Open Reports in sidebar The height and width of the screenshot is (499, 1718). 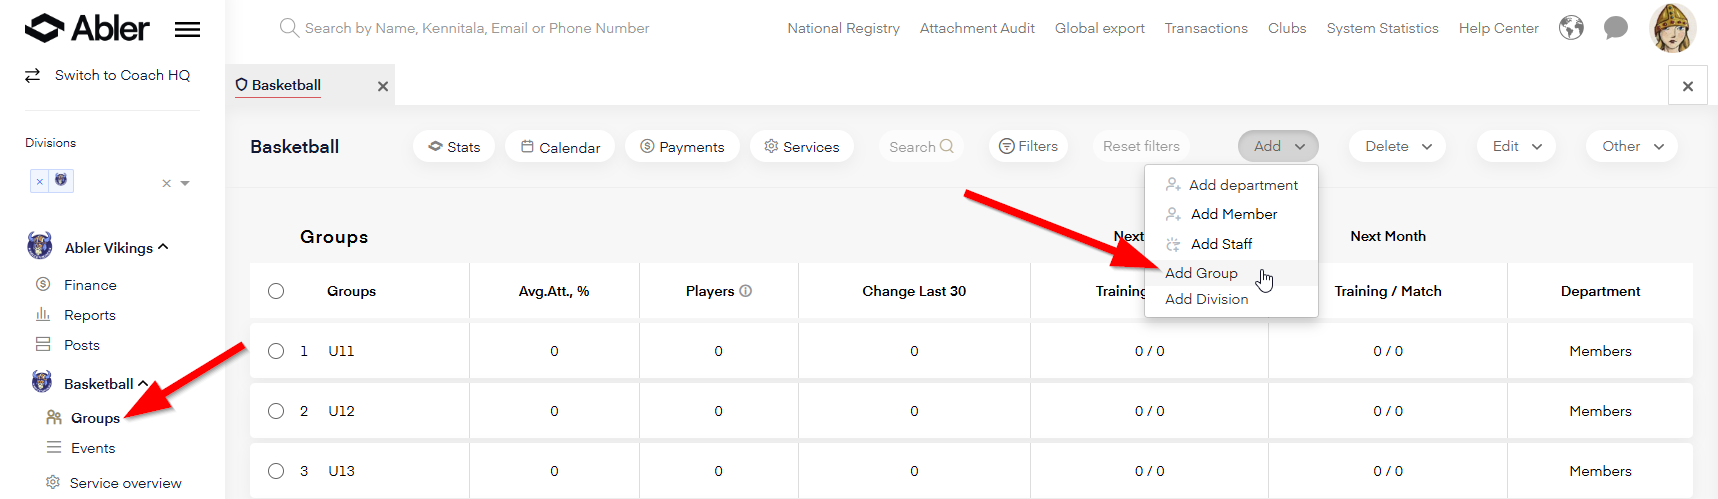point(90,315)
